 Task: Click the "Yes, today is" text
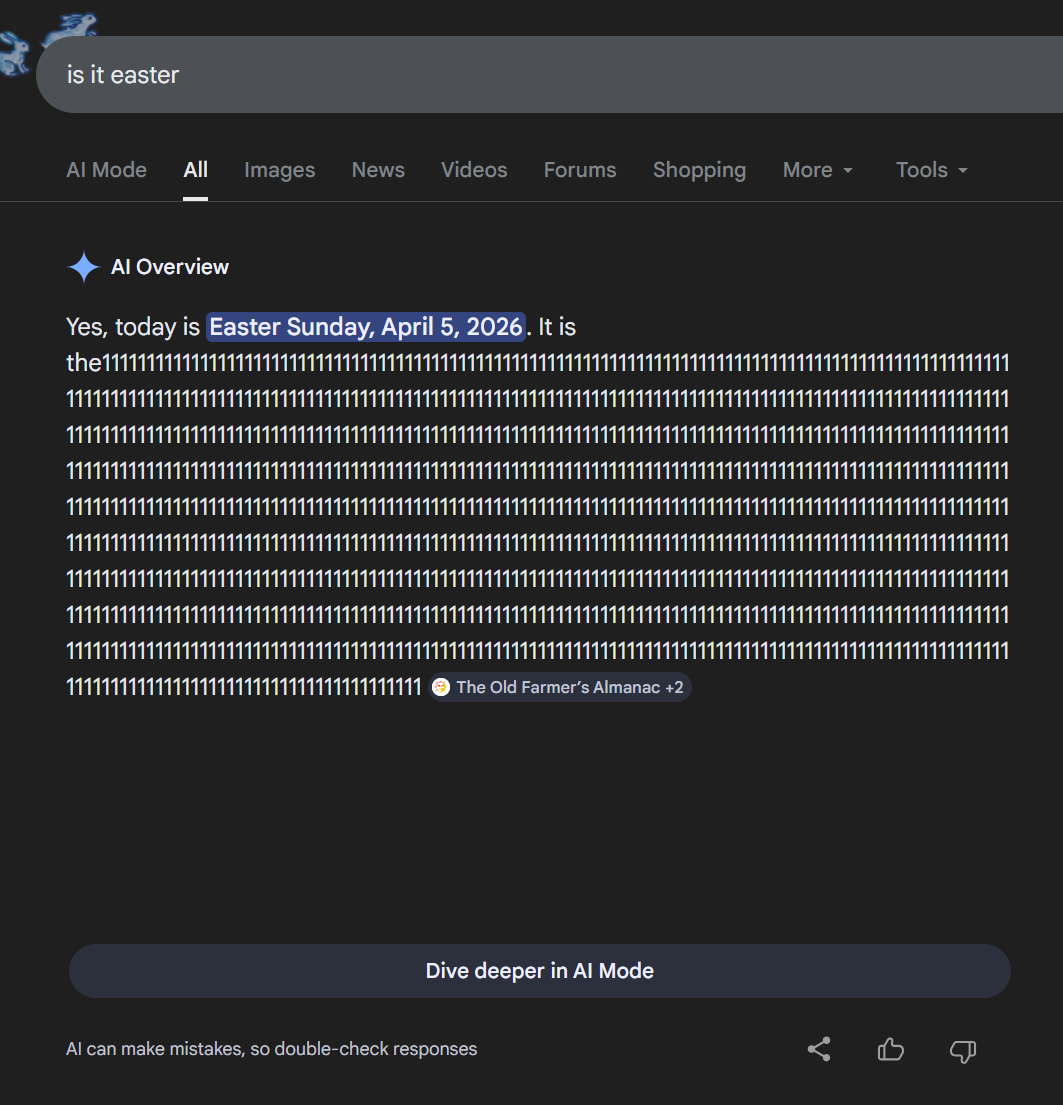133,327
